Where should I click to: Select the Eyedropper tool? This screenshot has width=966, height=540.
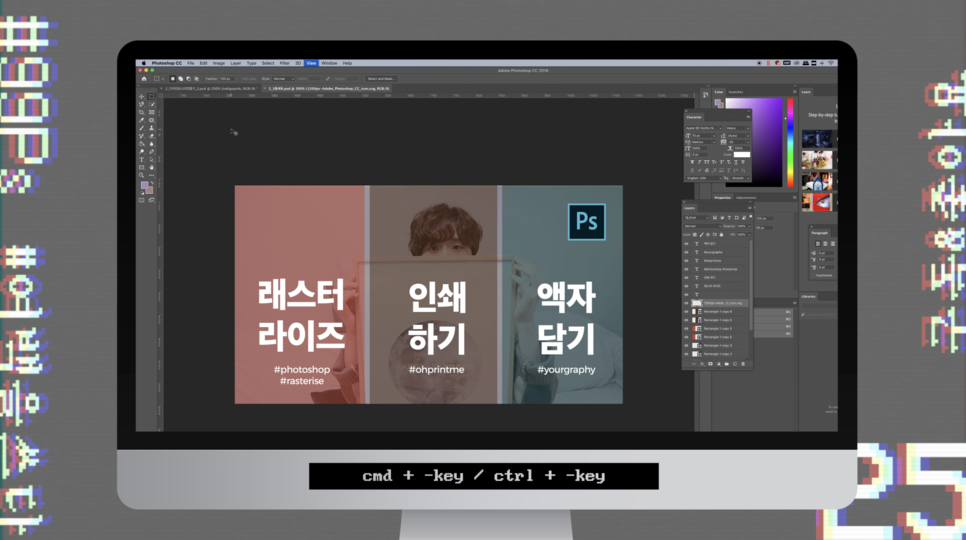click(141, 120)
